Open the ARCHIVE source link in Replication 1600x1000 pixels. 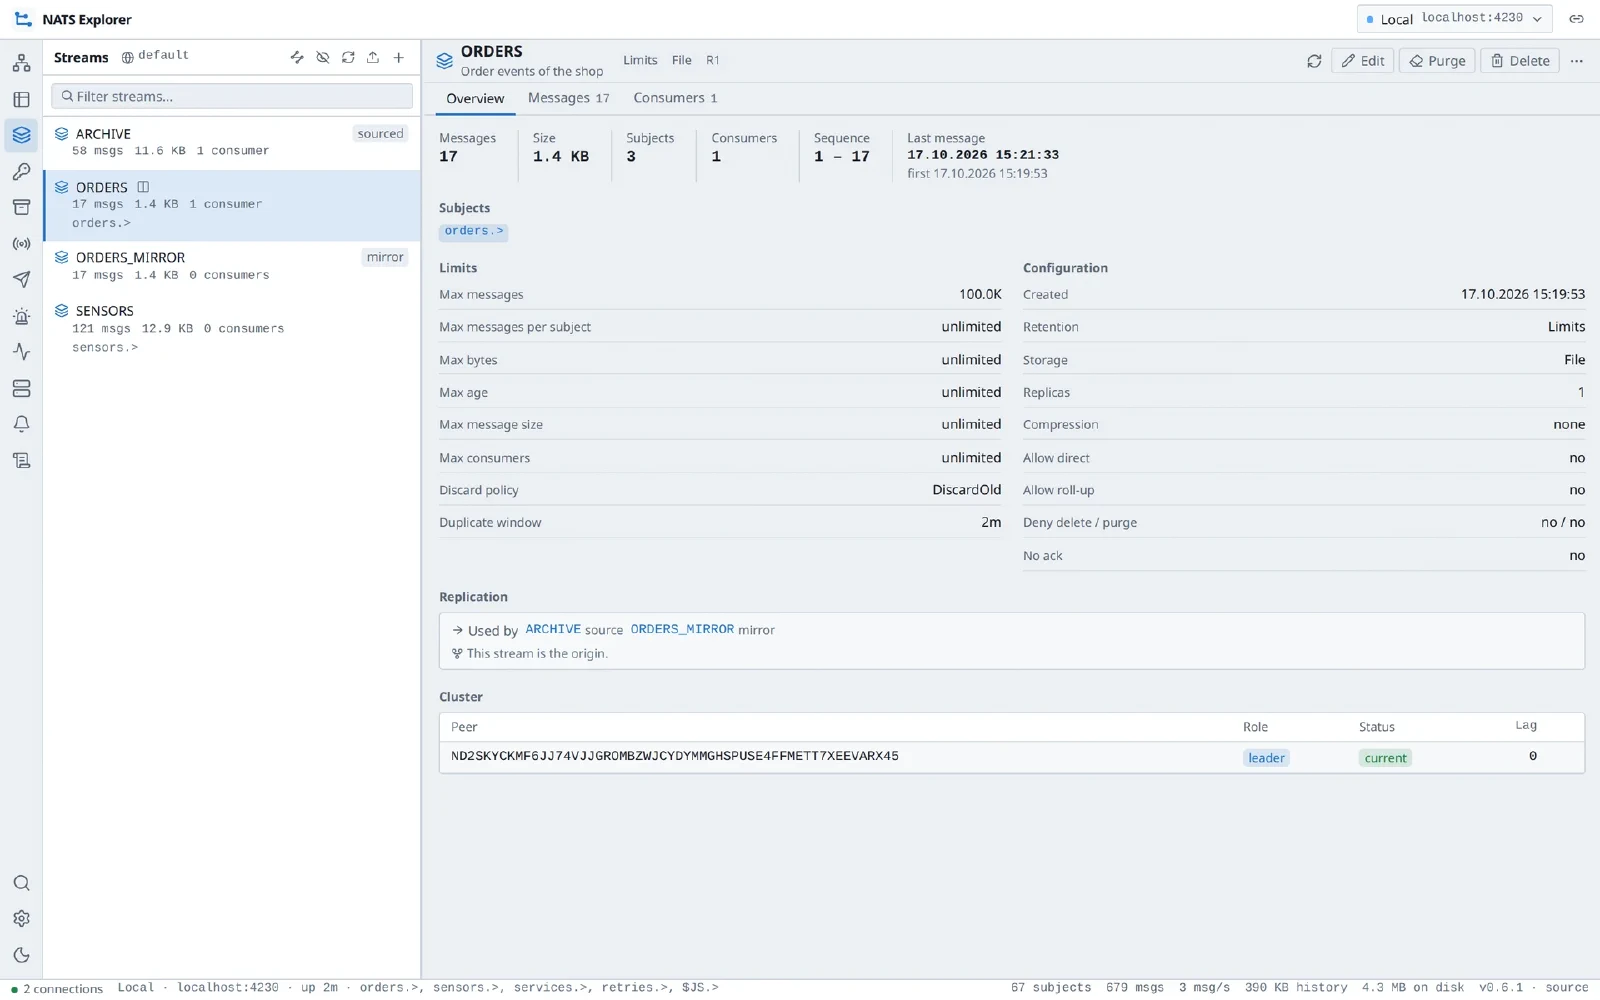553,629
